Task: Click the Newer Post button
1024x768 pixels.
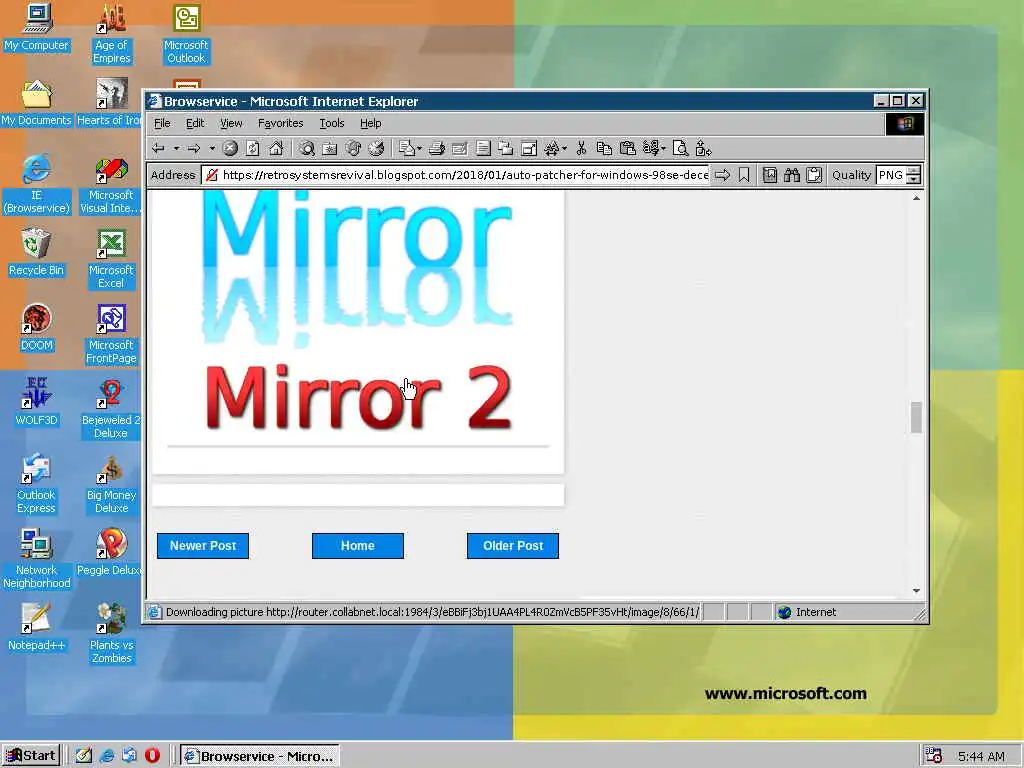Action: (x=202, y=546)
